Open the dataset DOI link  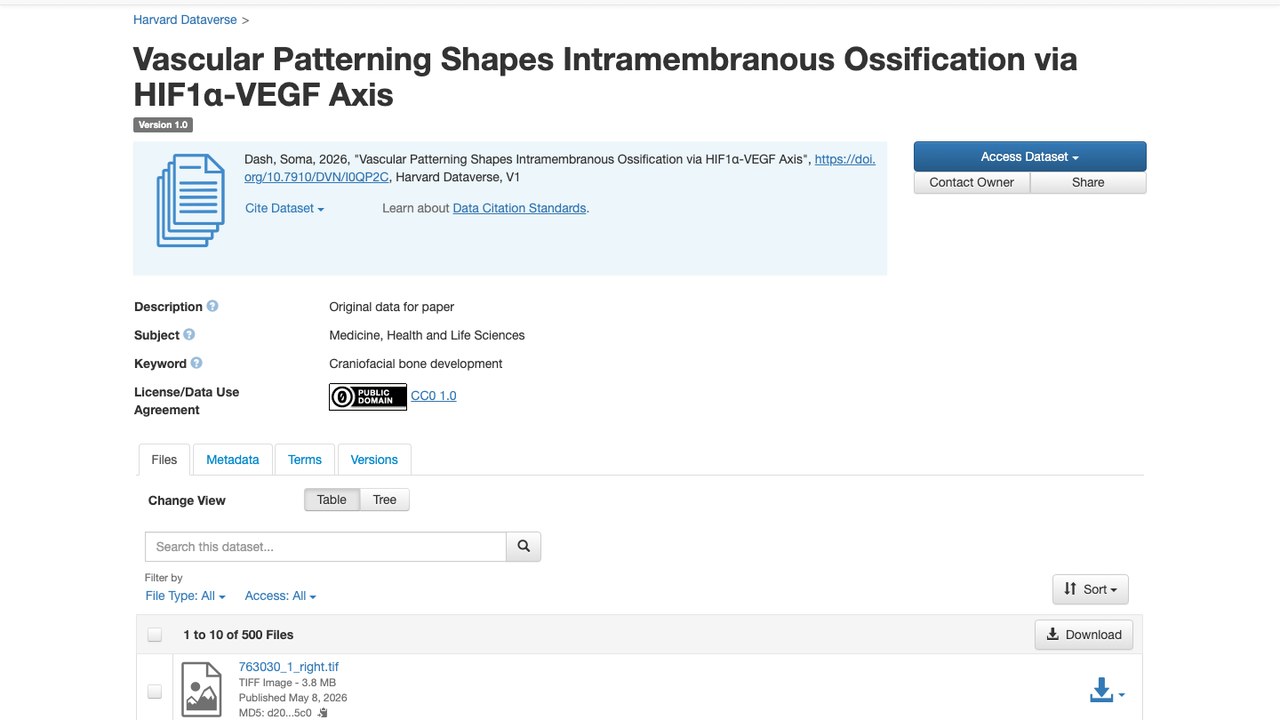pyautogui.click(x=560, y=168)
